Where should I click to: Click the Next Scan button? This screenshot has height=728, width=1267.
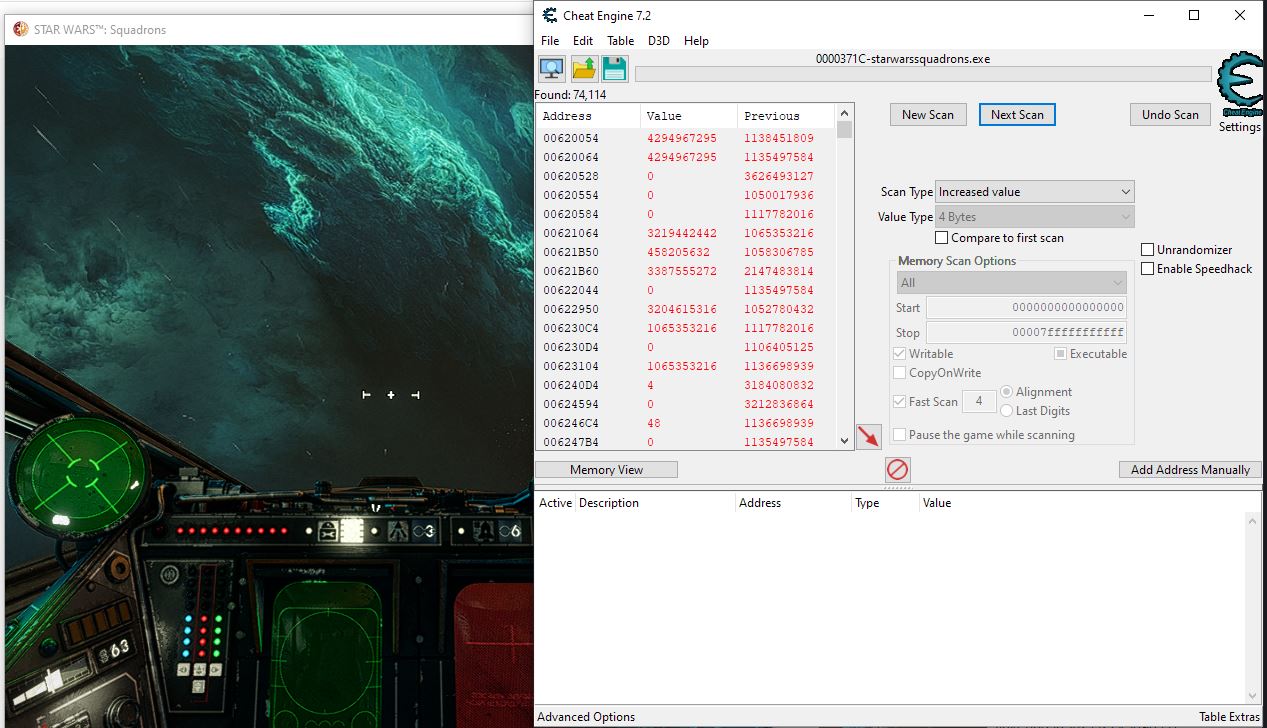[x=1017, y=115]
